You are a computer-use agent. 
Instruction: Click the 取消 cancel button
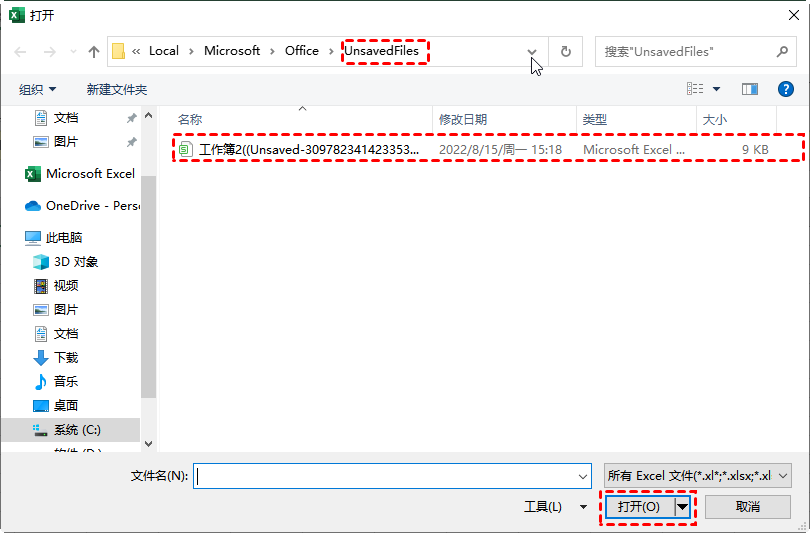tap(747, 507)
